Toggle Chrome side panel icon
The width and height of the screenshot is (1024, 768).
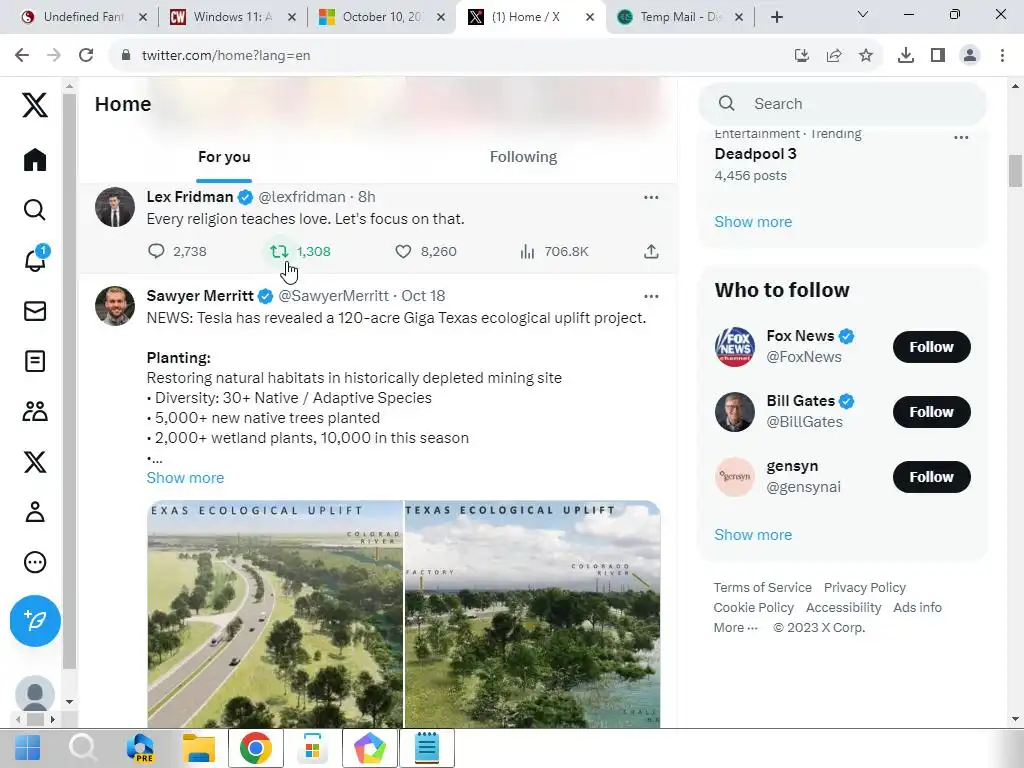tap(938, 56)
